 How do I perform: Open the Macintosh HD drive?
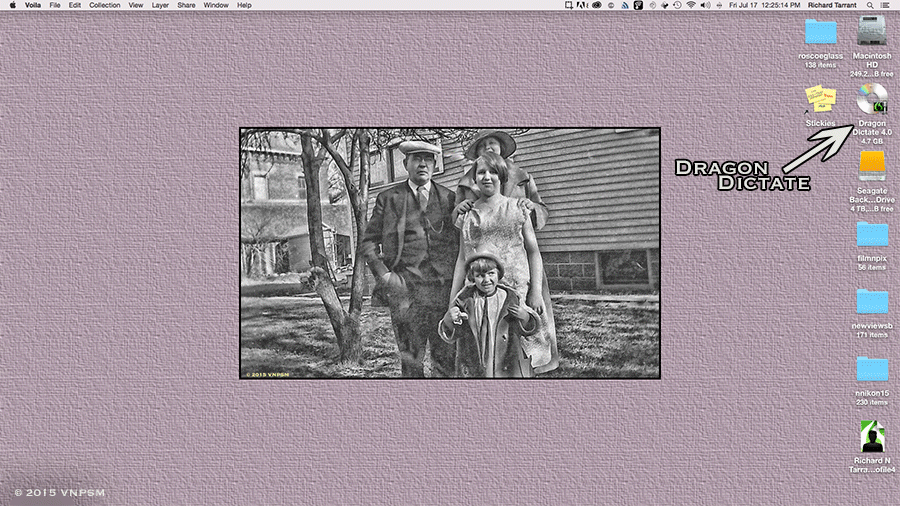click(x=872, y=32)
